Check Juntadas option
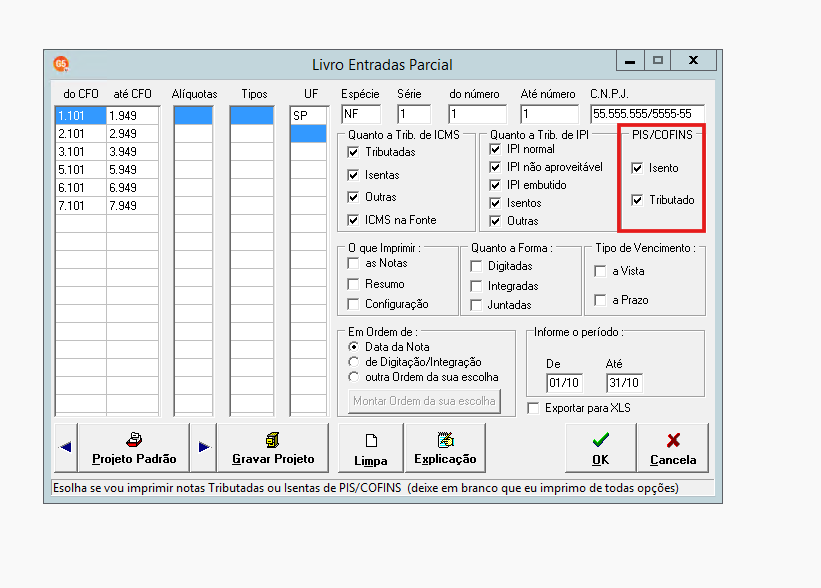This screenshot has height=588, width=821. point(476,305)
